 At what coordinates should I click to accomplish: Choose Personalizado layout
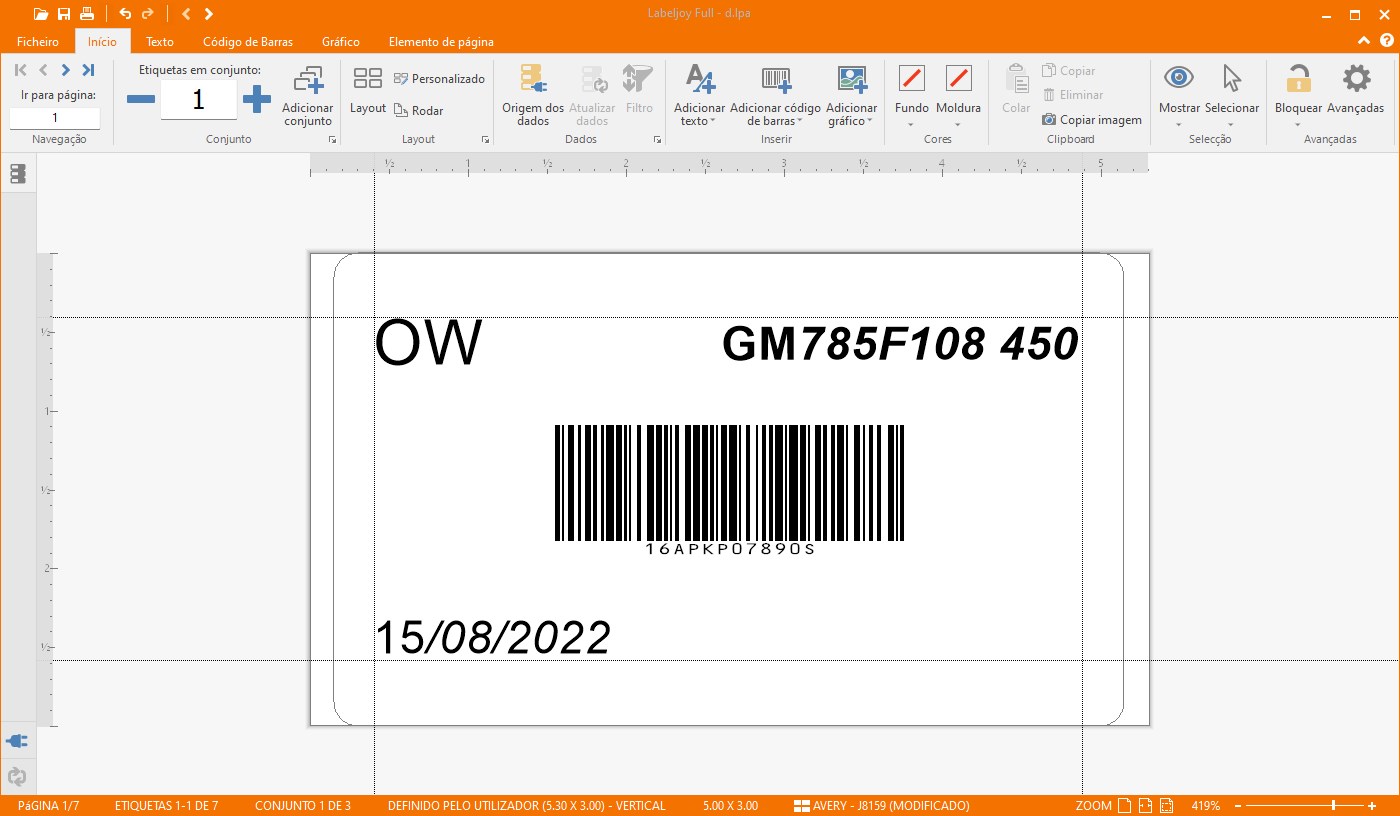pyautogui.click(x=439, y=79)
